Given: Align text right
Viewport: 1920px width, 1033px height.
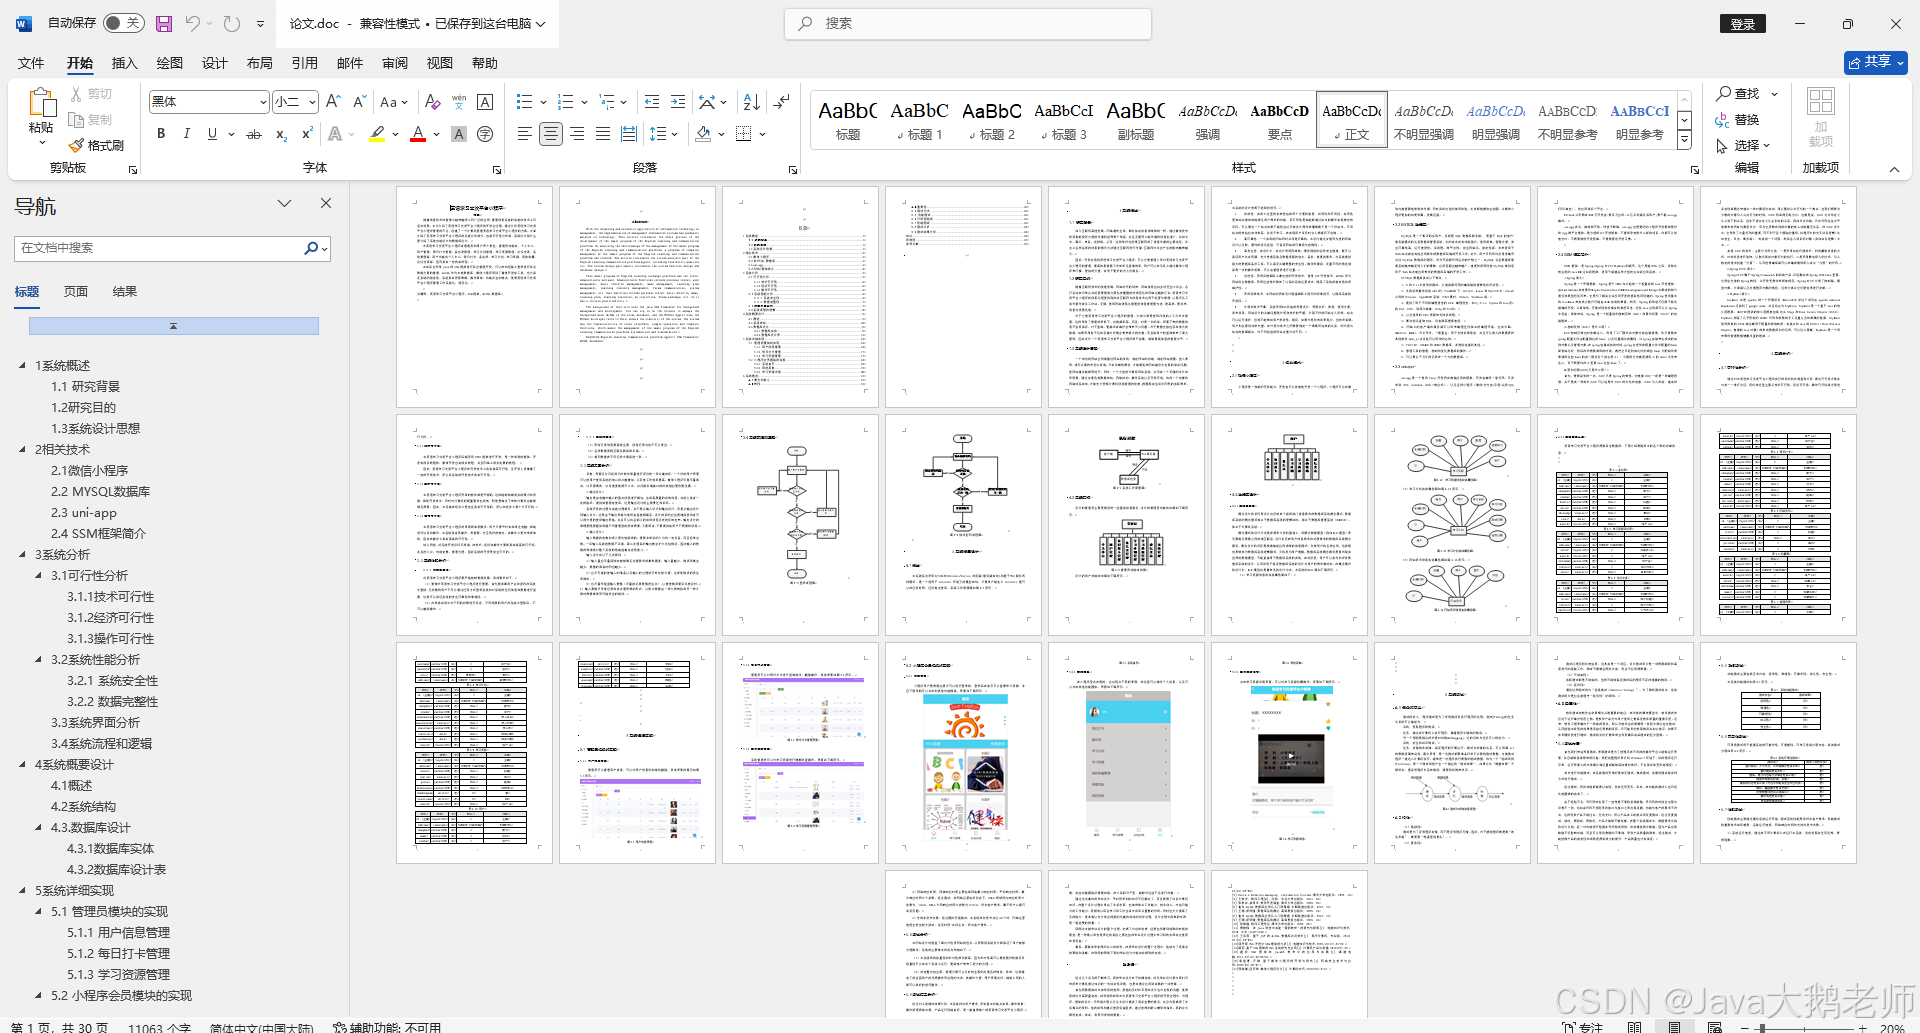Looking at the screenshot, I should (x=577, y=134).
